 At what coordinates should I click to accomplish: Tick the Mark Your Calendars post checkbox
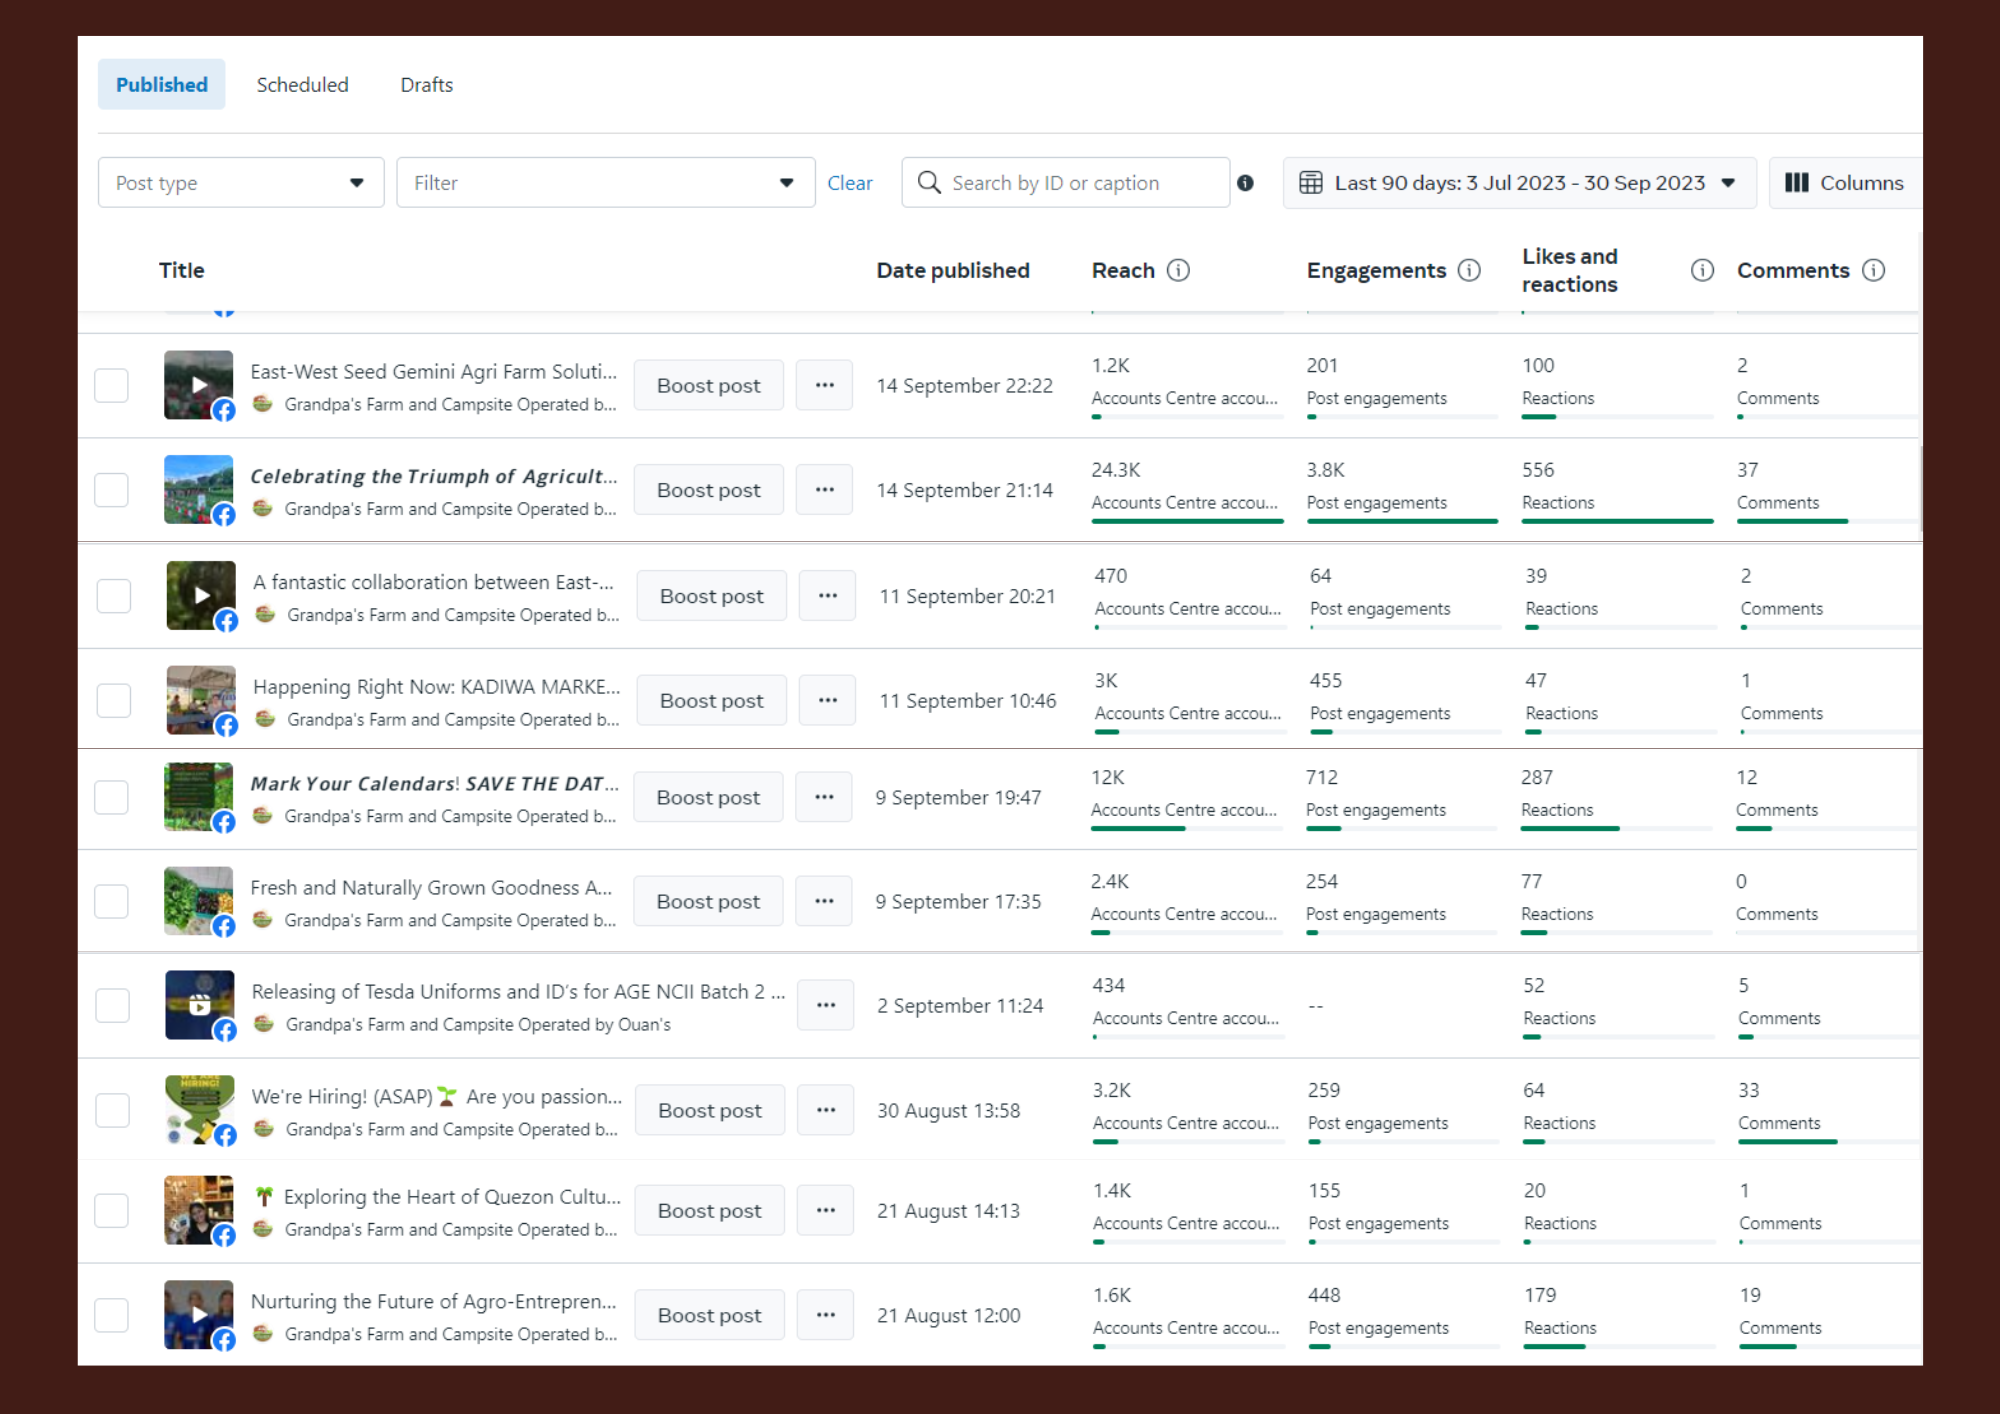point(111,797)
